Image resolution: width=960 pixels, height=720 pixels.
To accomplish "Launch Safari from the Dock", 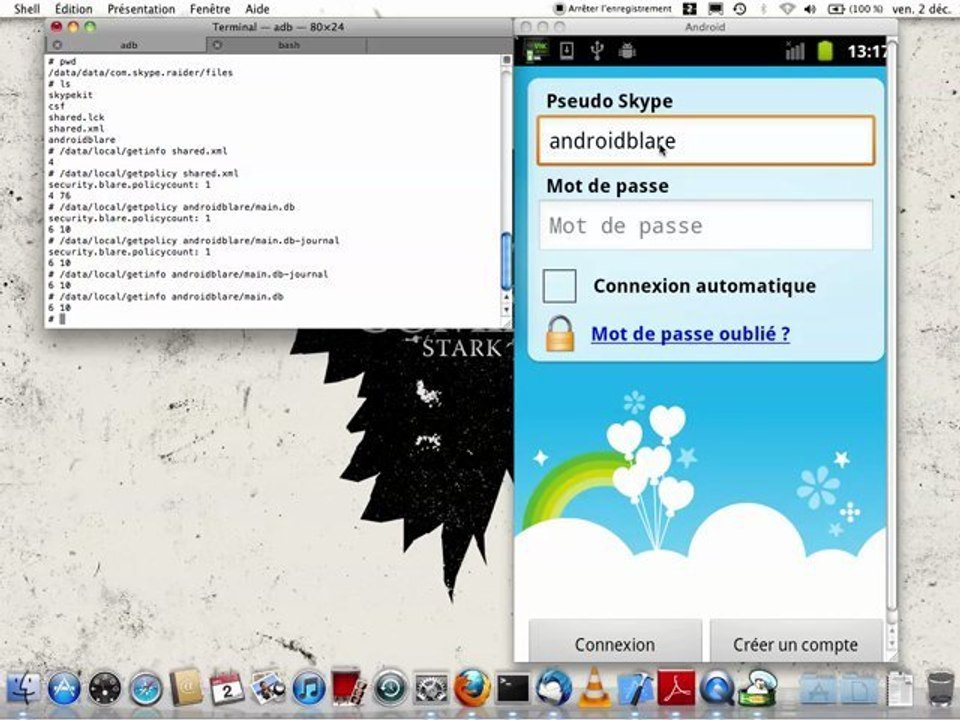I will point(146,688).
